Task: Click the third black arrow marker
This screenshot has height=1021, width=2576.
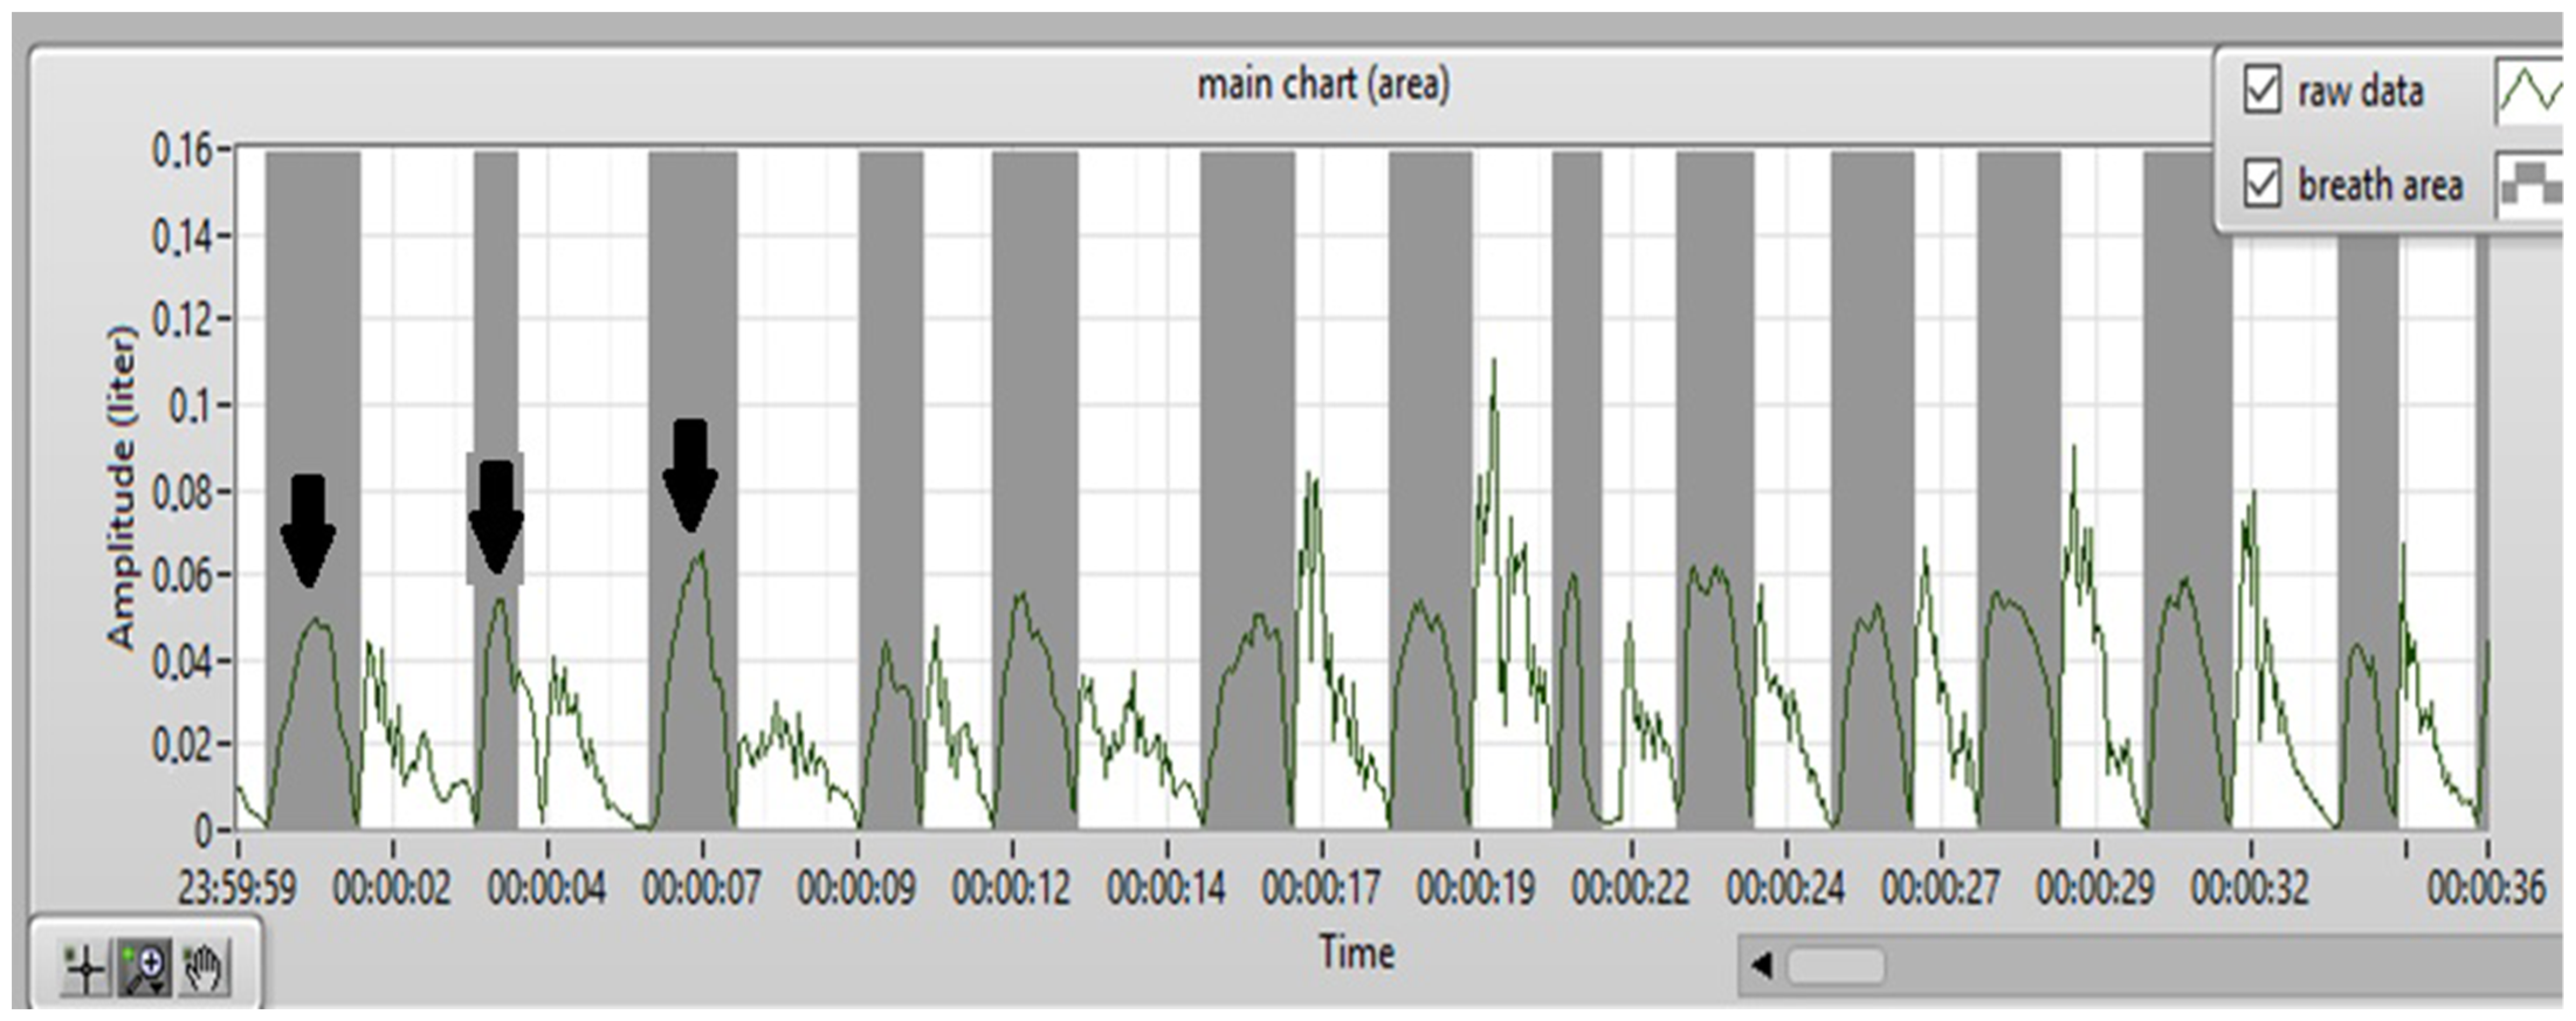Action: coord(690,475)
